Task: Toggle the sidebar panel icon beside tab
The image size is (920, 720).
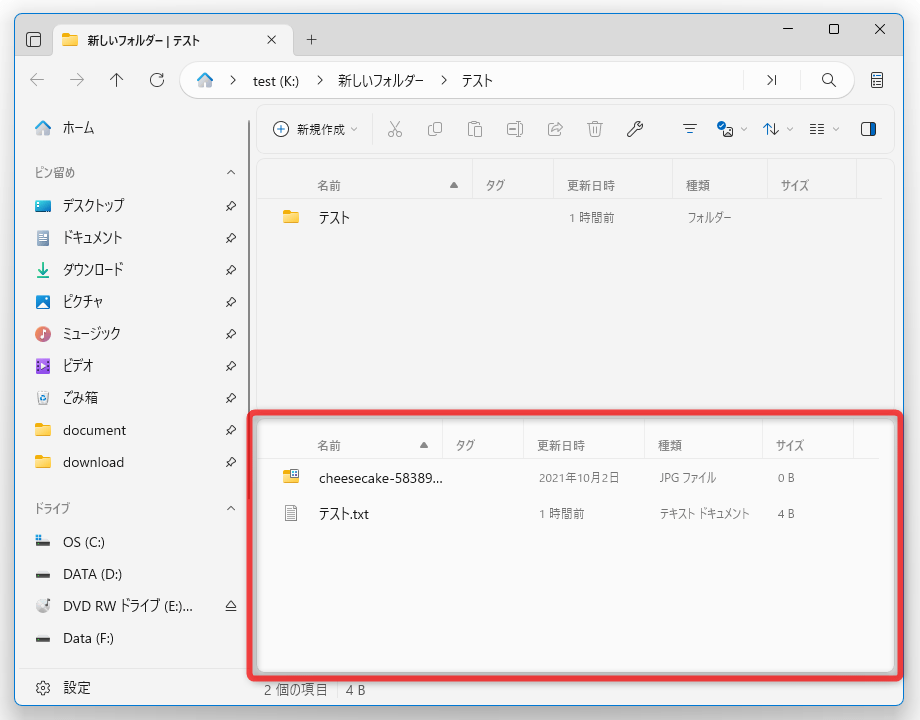Action: point(34,40)
